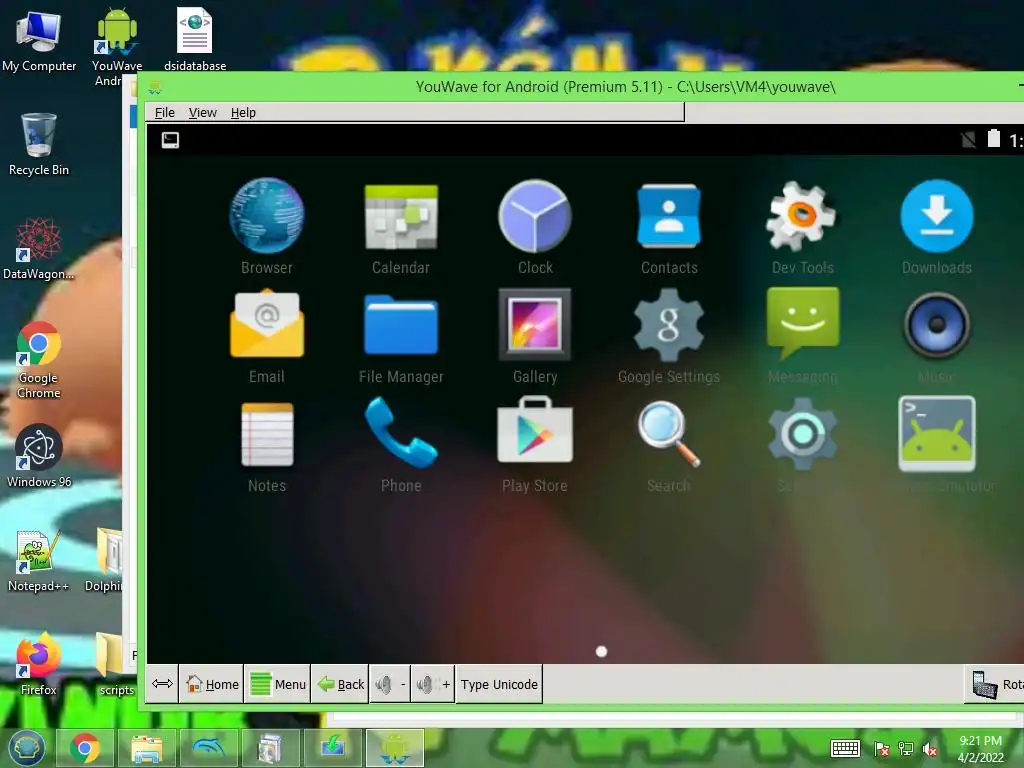Open File Explorer from the taskbar

147,748
